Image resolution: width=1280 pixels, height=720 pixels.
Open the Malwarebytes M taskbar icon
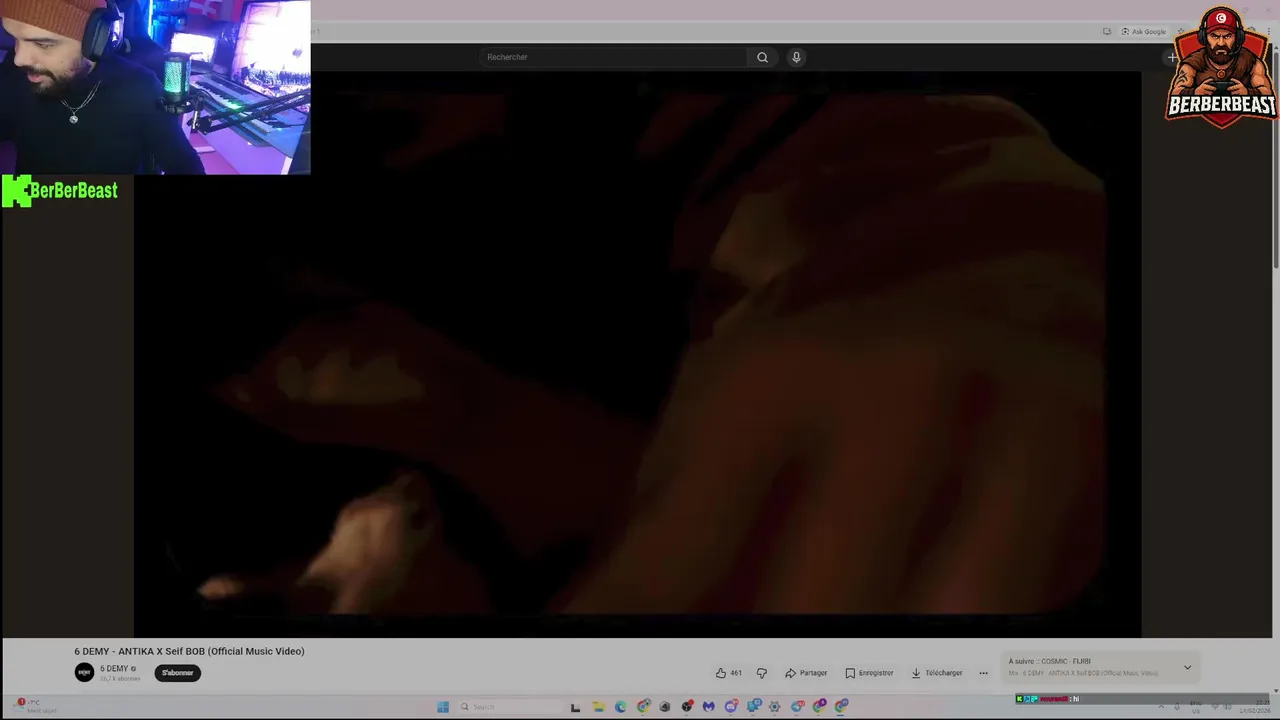pyautogui.click(x=709, y=707)
